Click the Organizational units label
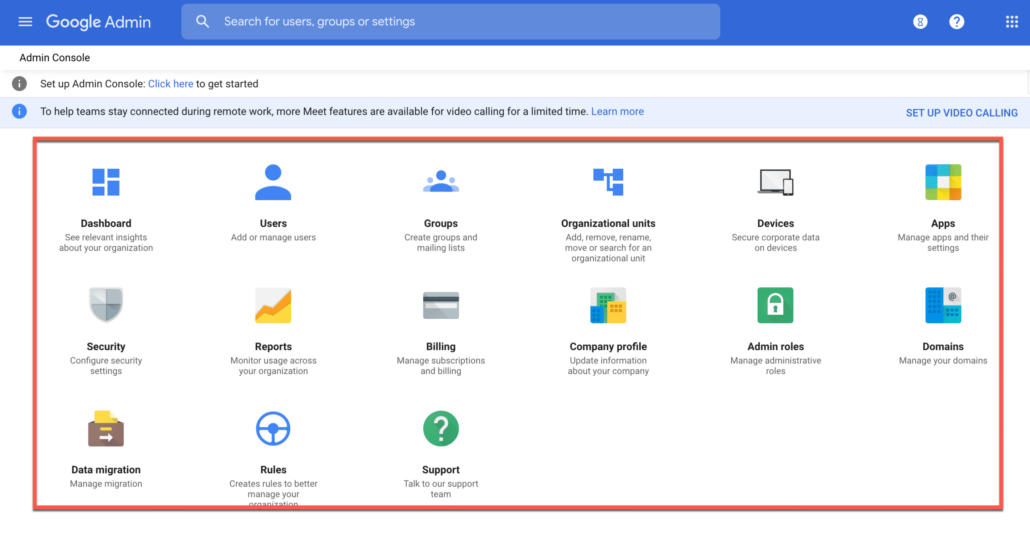 point(608,223)
